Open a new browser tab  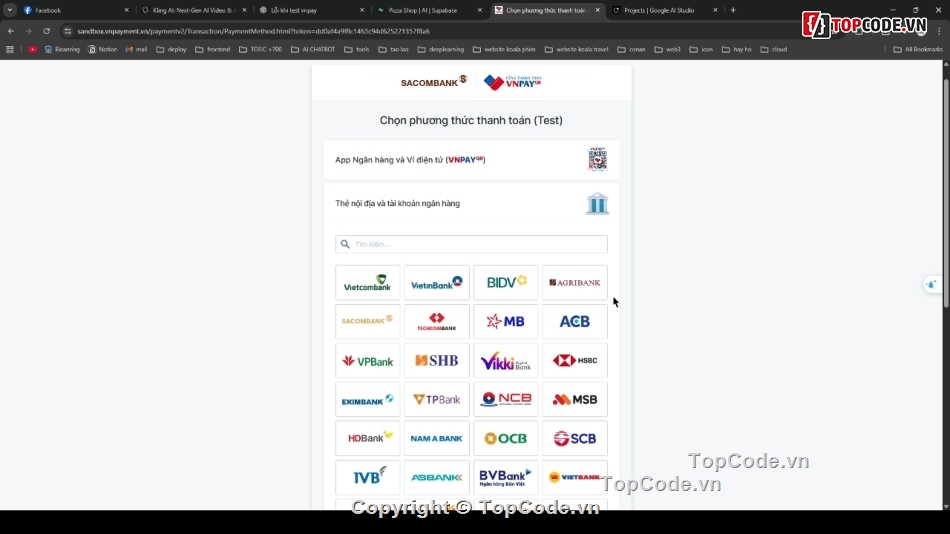[x=733, y=10]
